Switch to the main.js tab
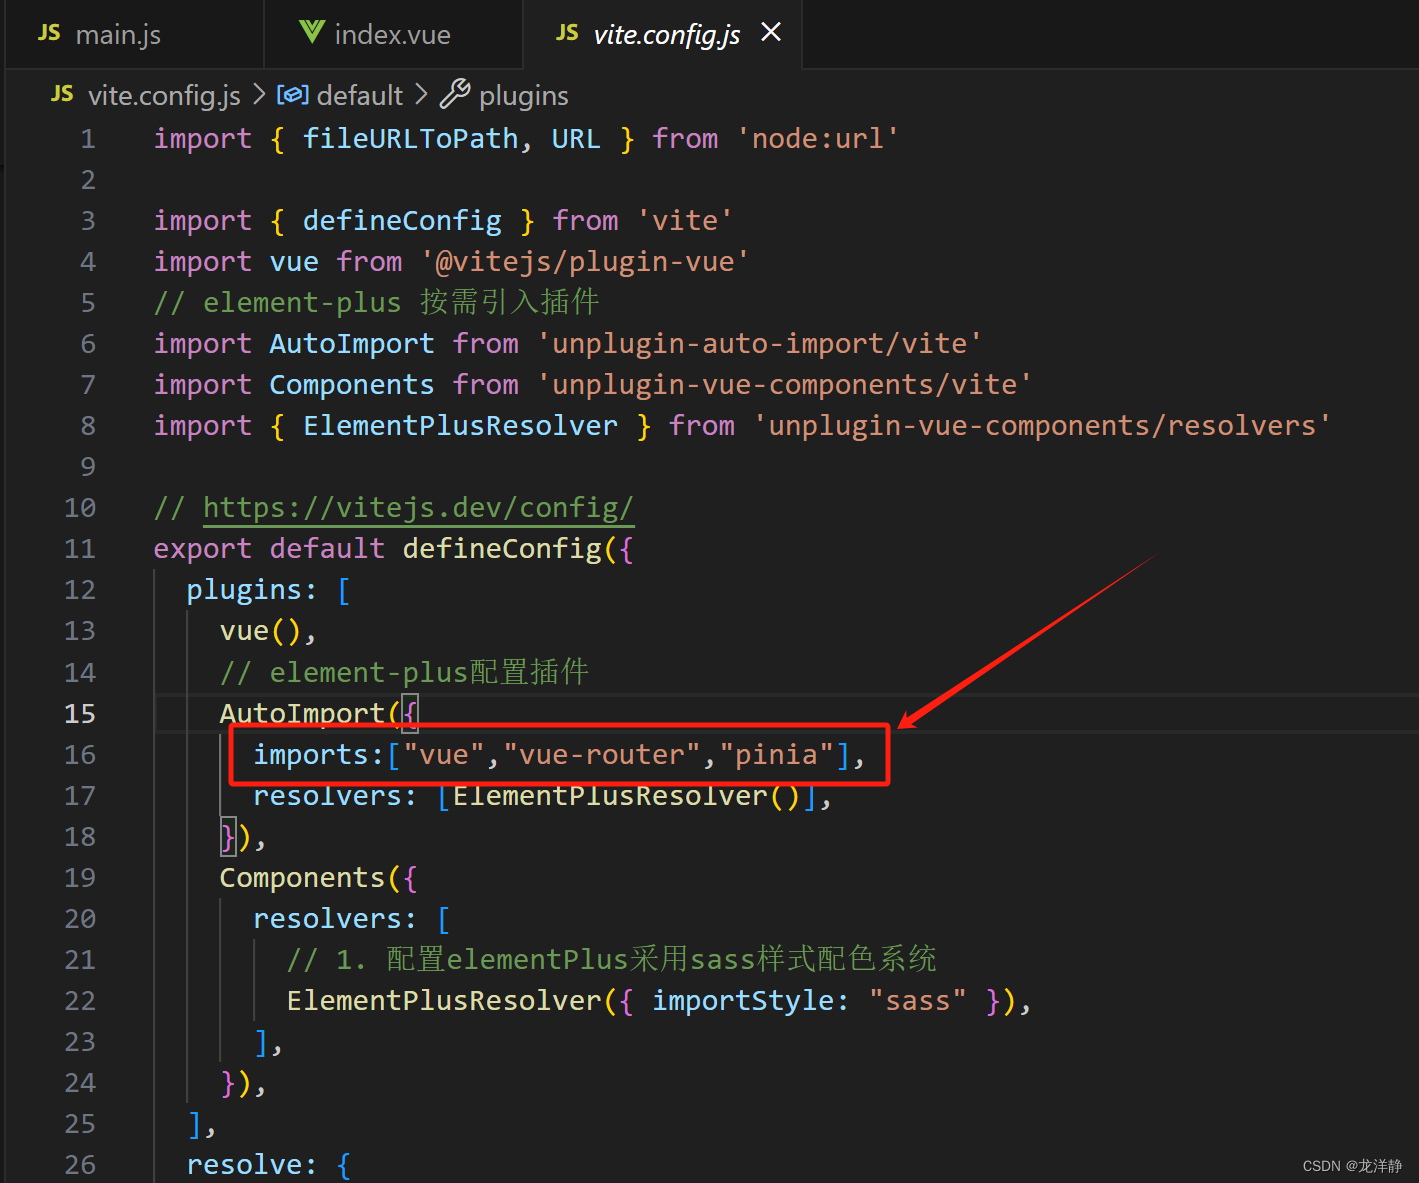Viewport: 1419px width, 1183px height. click(118, 33)
